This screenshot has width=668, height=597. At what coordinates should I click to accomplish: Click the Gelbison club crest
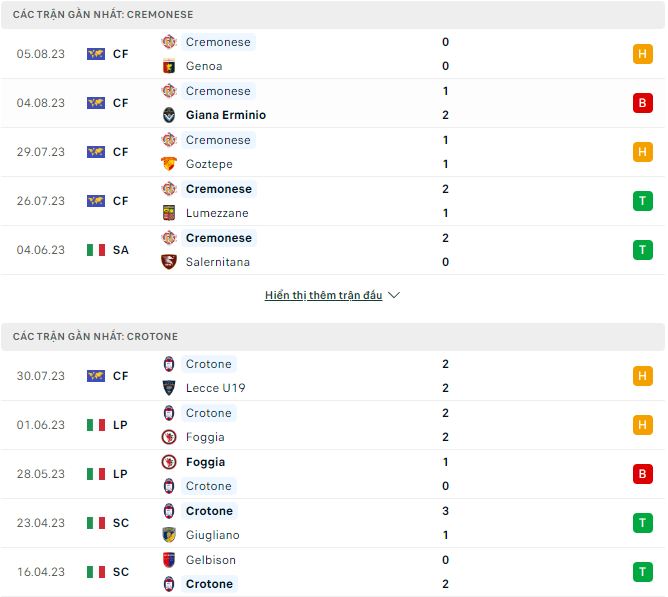169,560
